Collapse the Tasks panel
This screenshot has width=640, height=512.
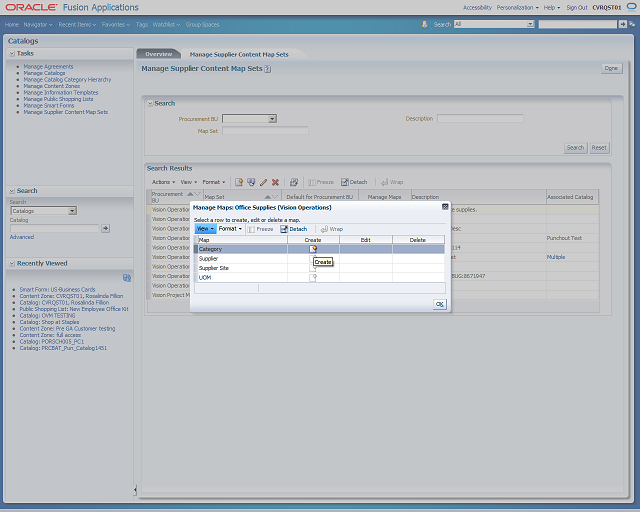tap(12, 53)
